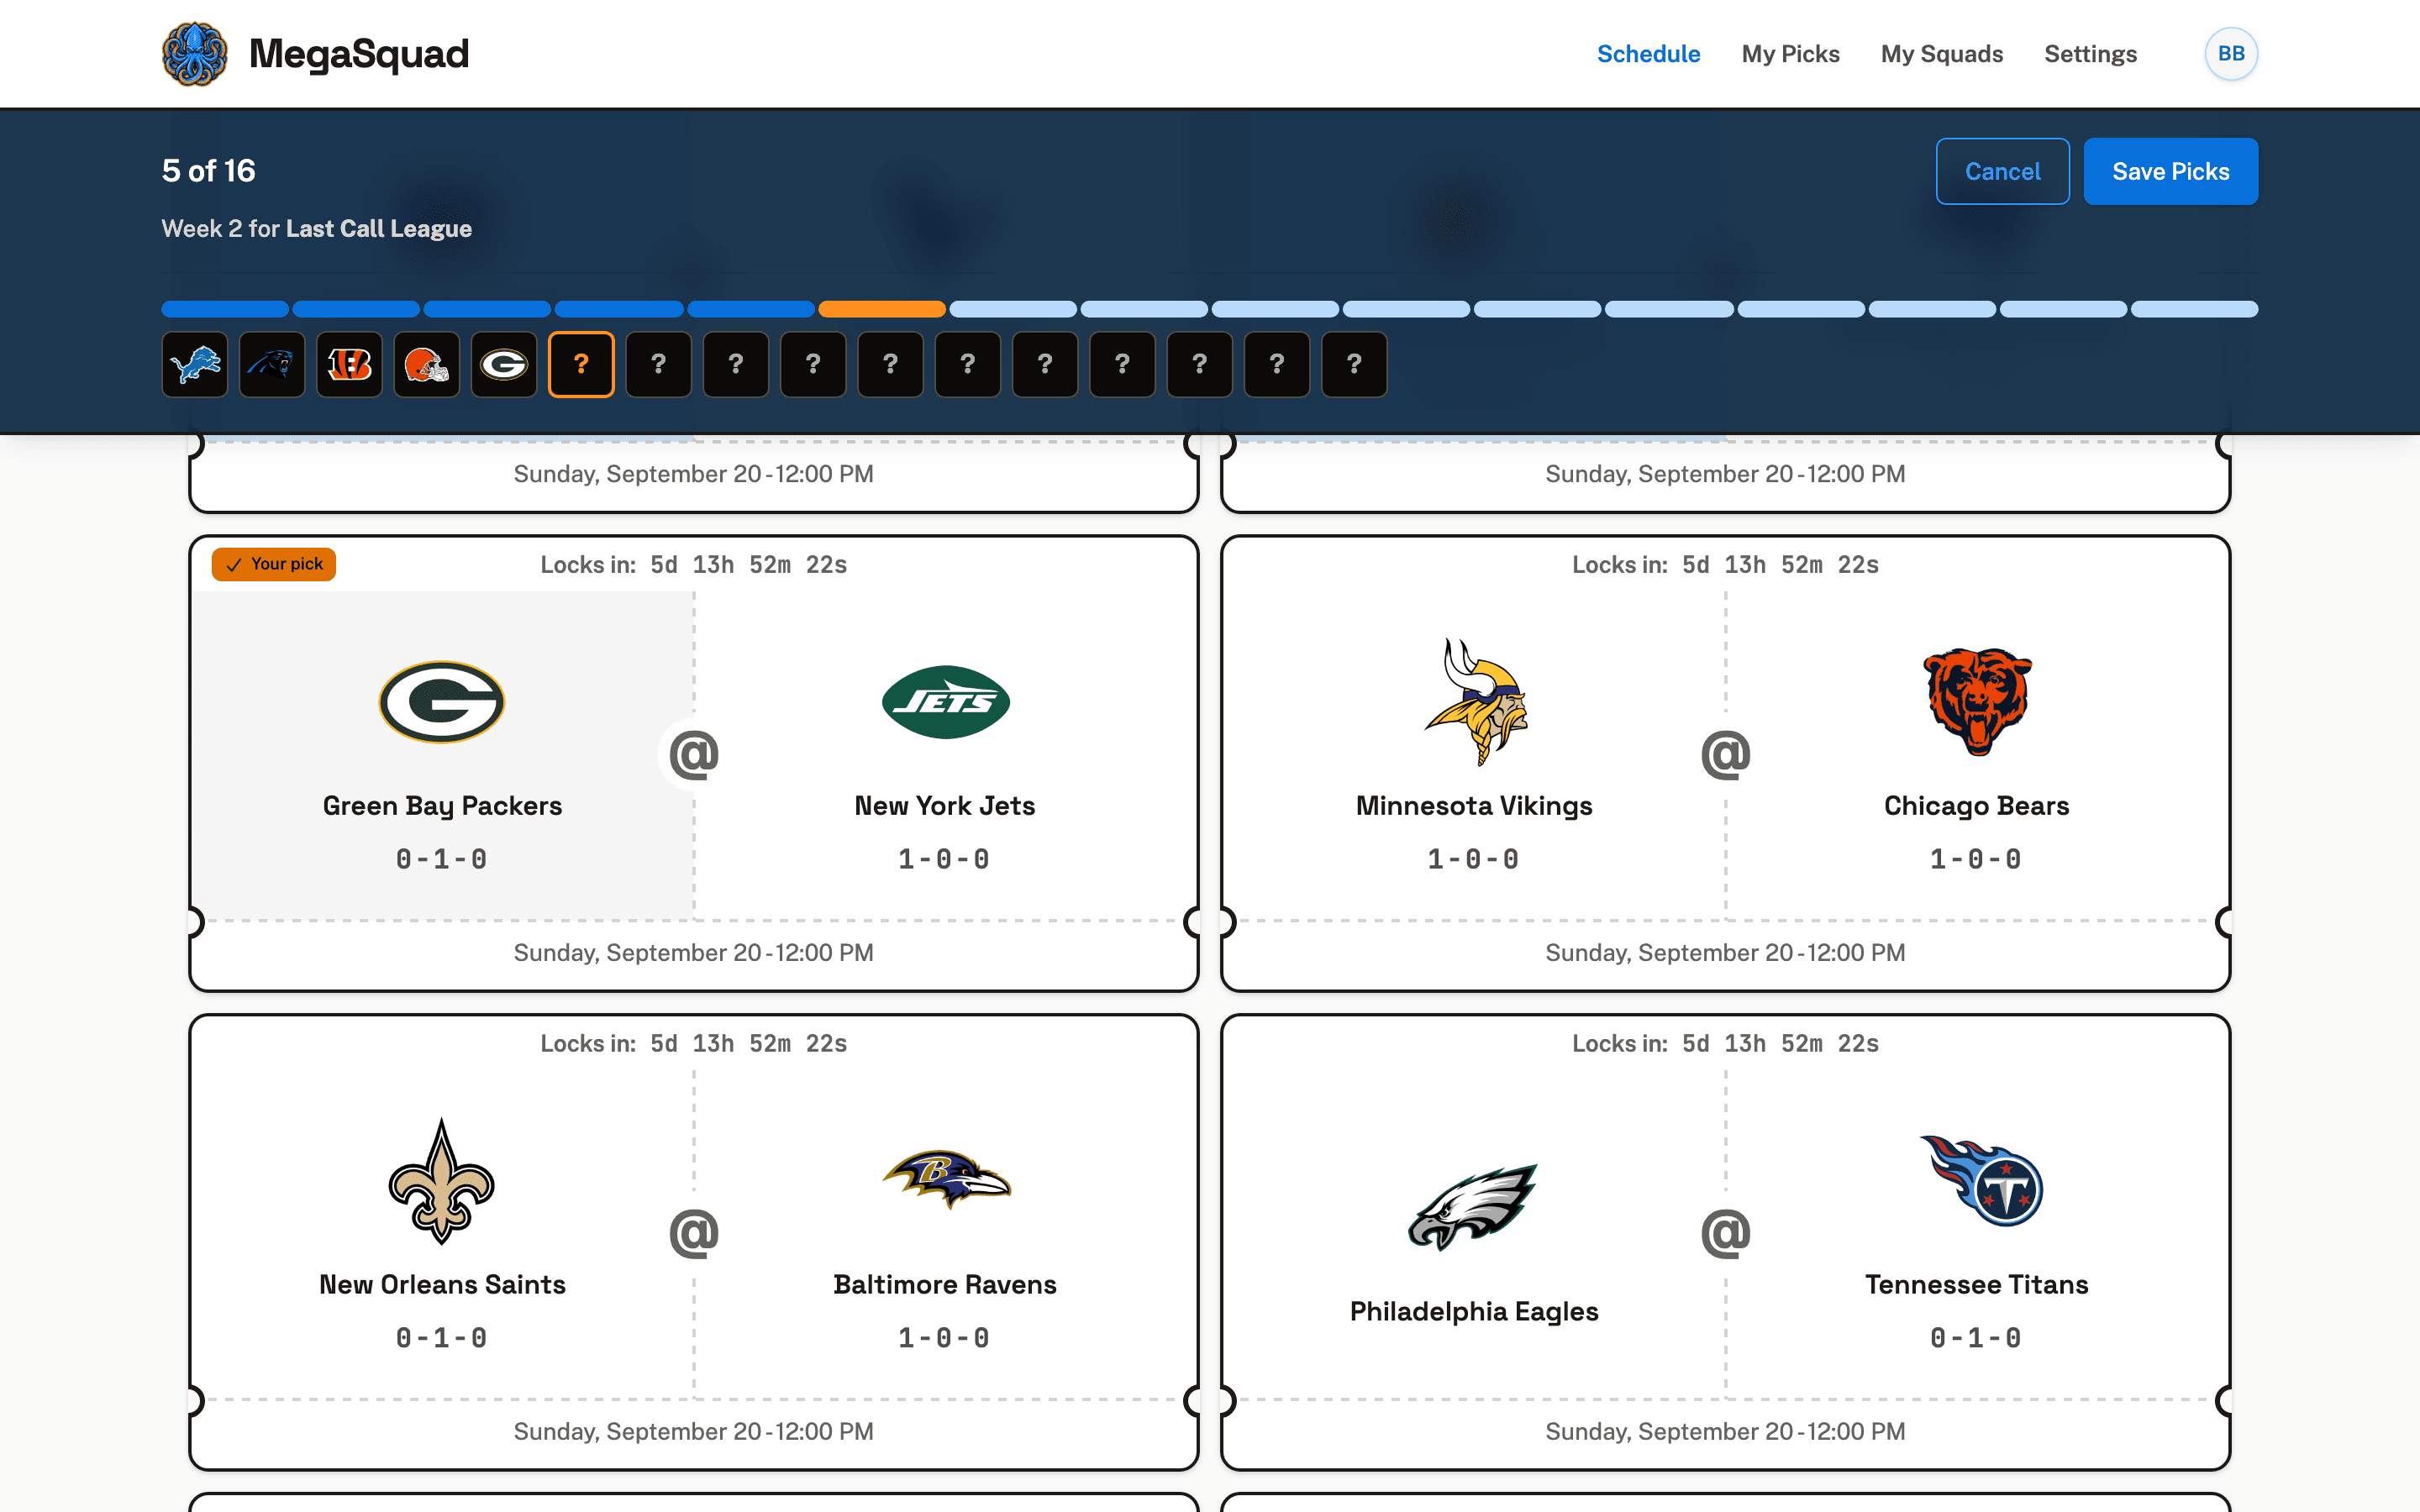The height and width of the screenshot is (1512, 2420).
Task: Click the last question mark pick slot
Action: coord(1354,365)
